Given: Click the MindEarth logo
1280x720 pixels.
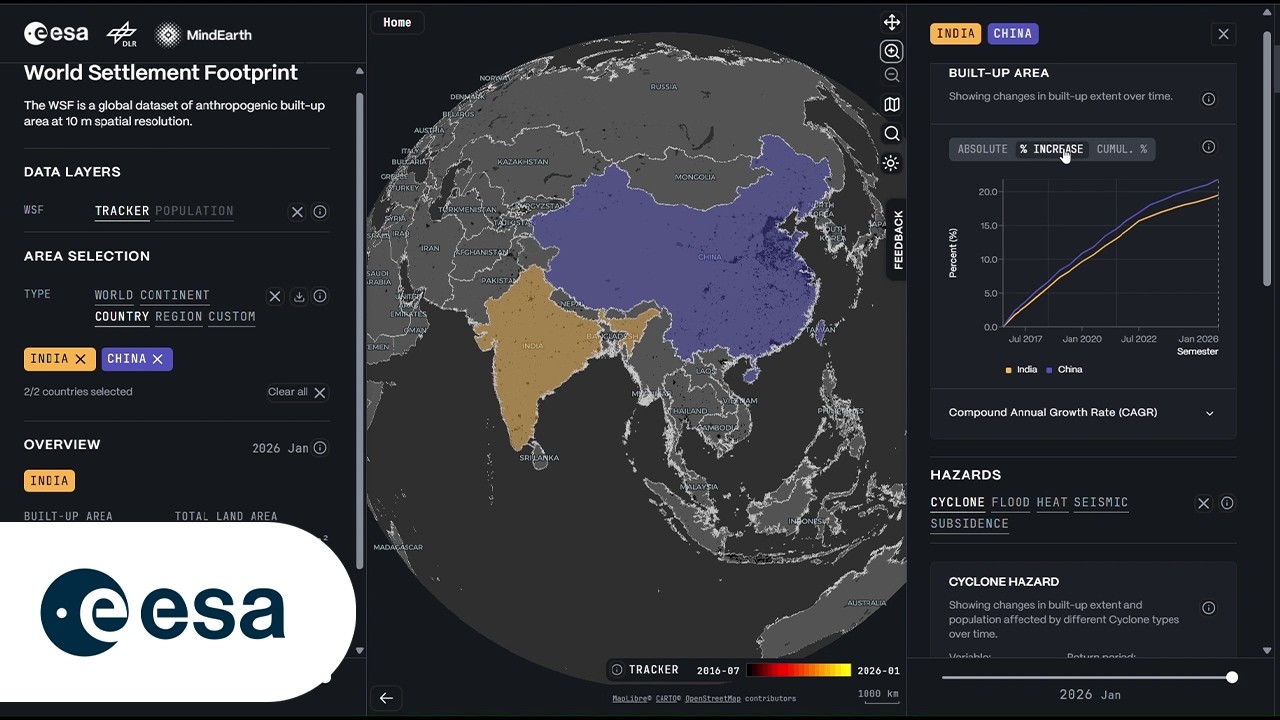Looking at the screenshot, I should (204, 35).
